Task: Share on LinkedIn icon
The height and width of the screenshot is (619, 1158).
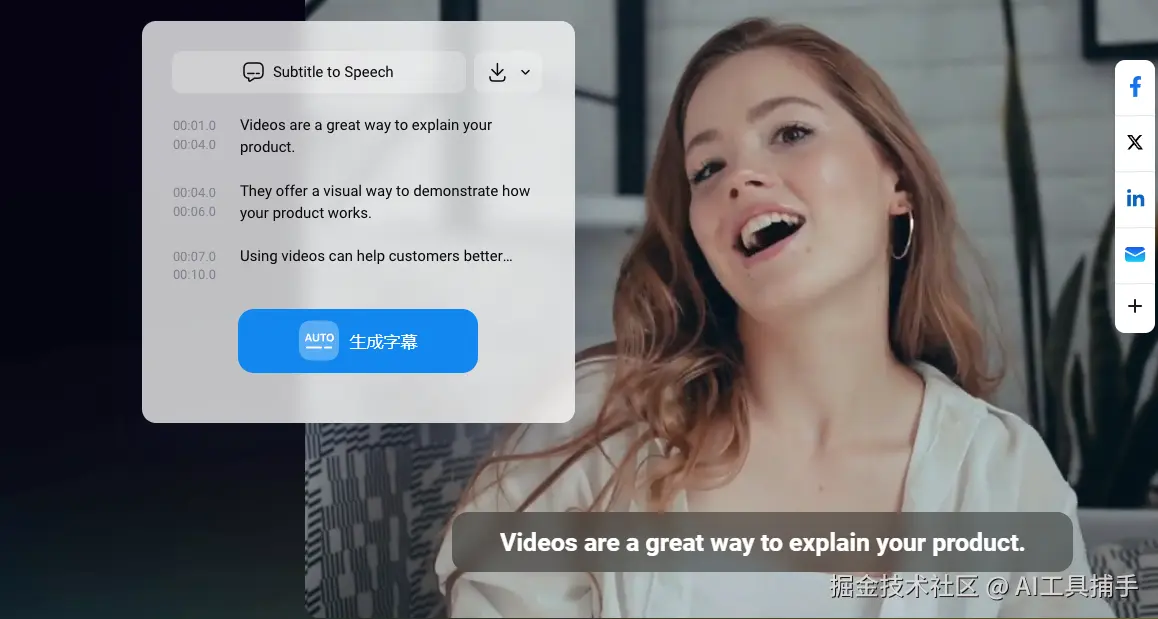Action: 1135,199
